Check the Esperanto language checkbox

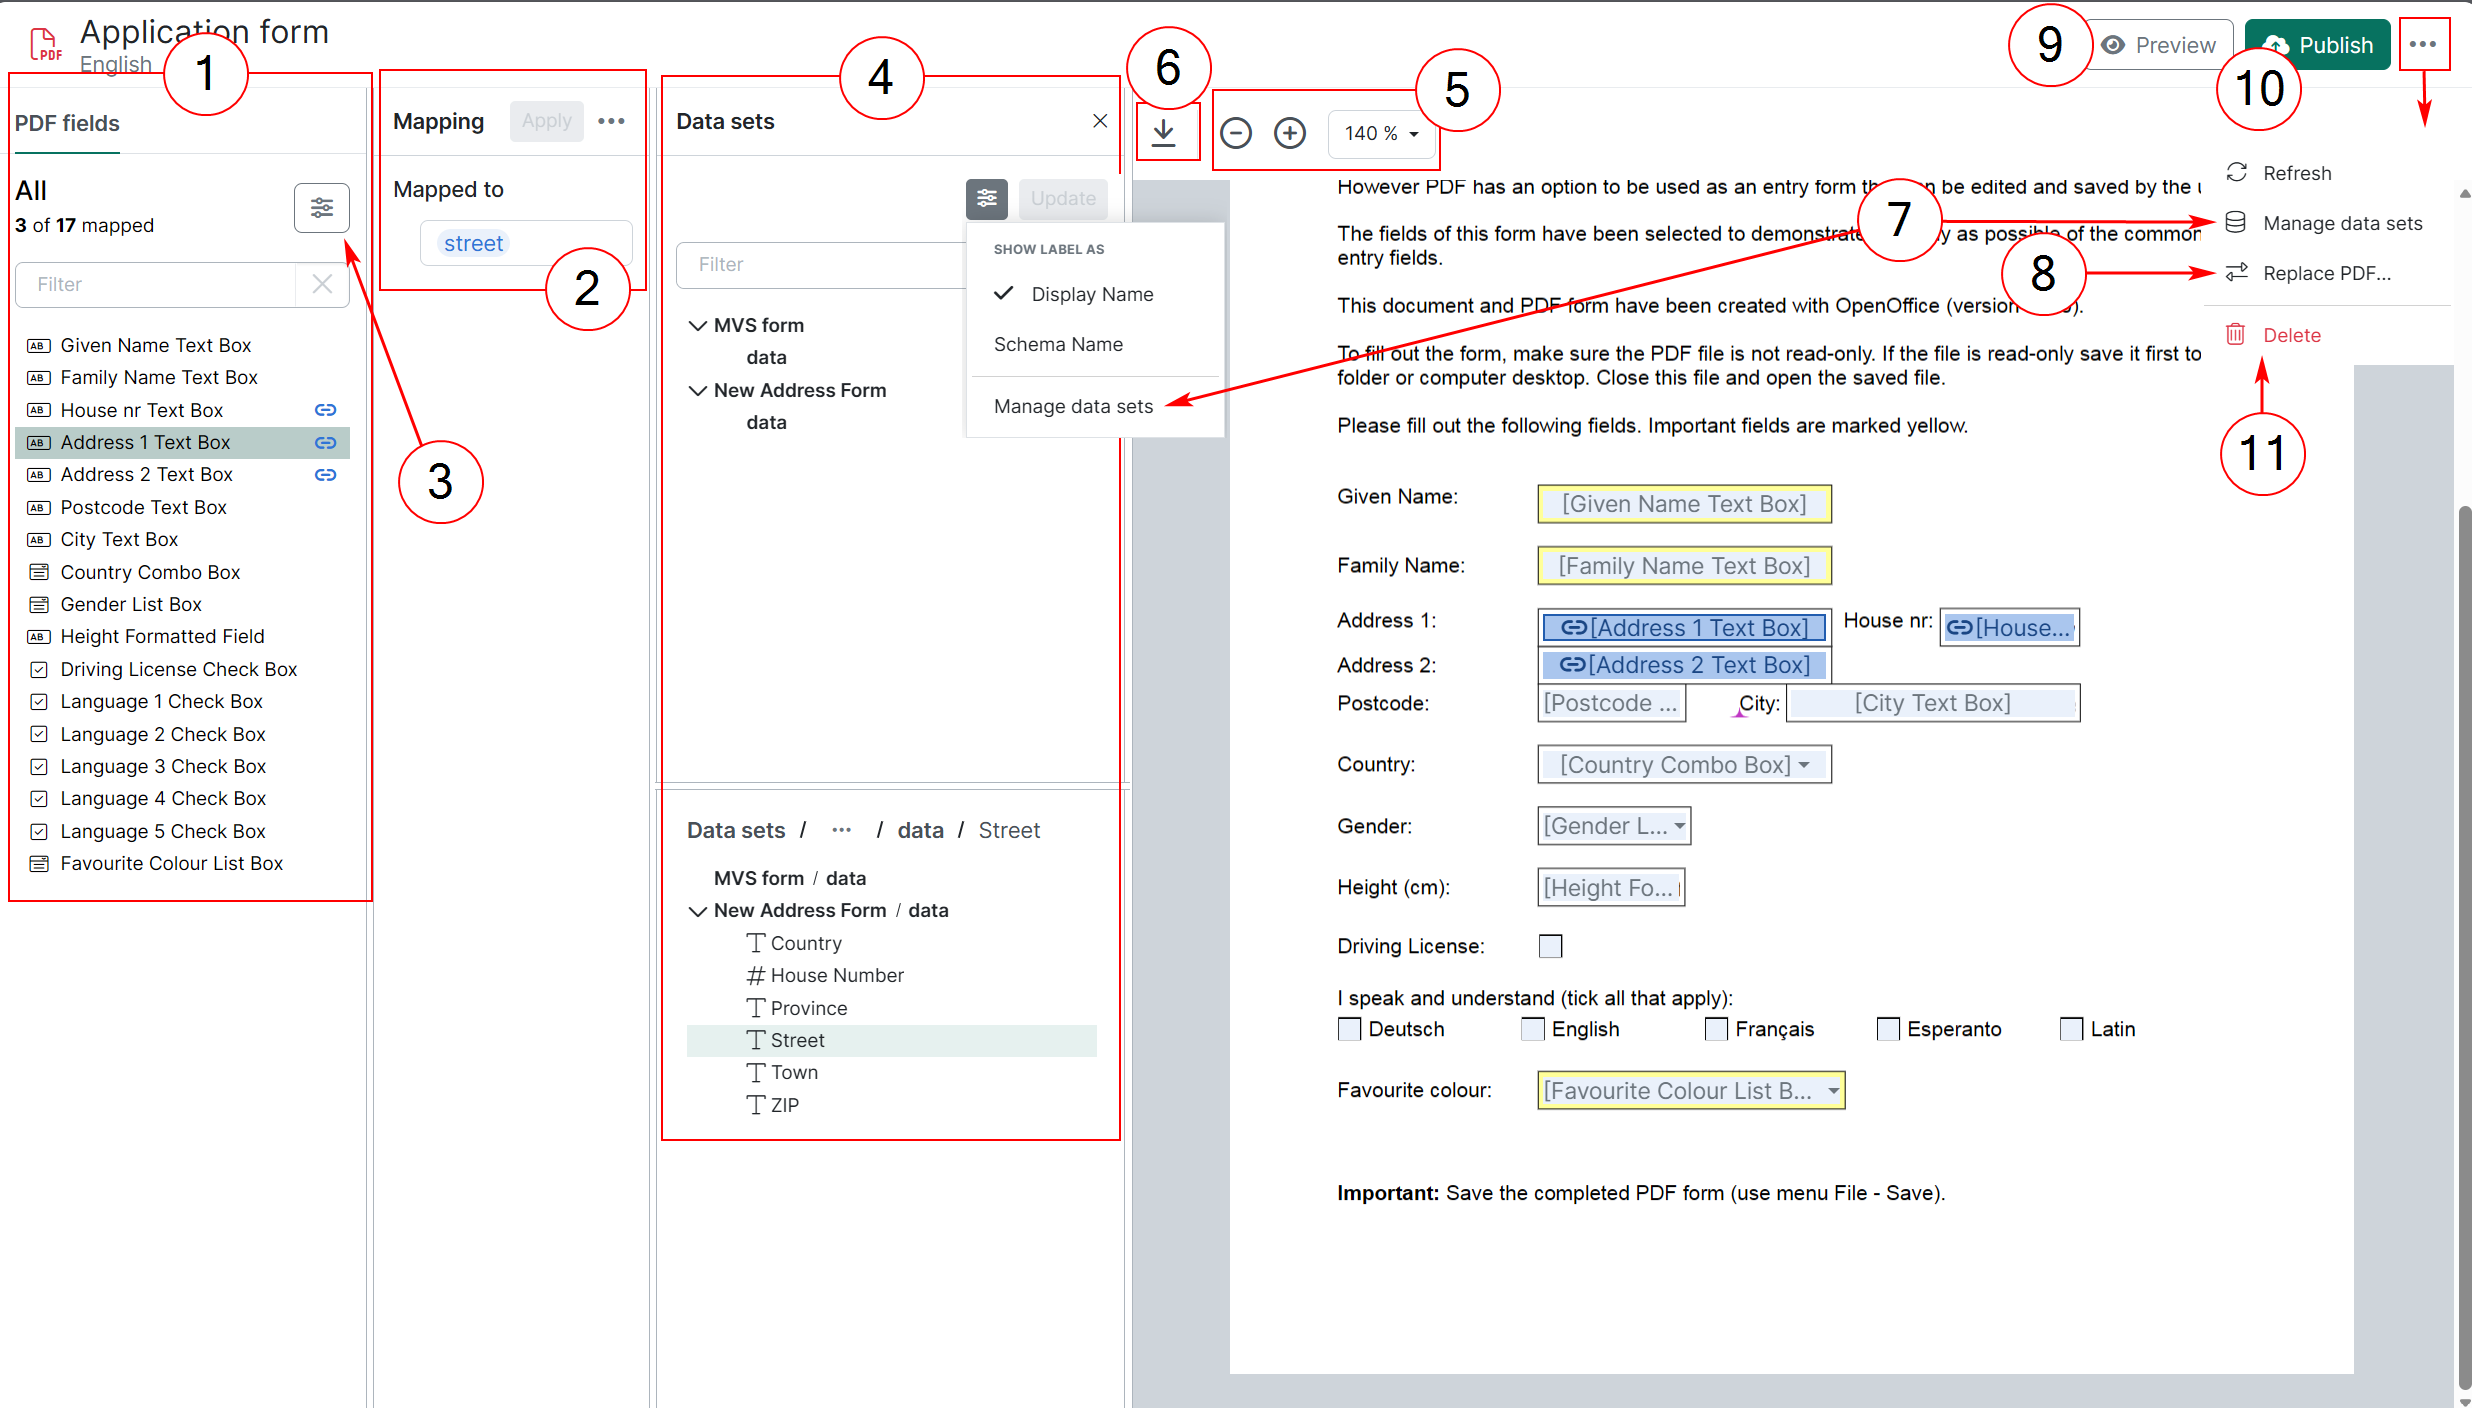(x=1888, y=1029)
